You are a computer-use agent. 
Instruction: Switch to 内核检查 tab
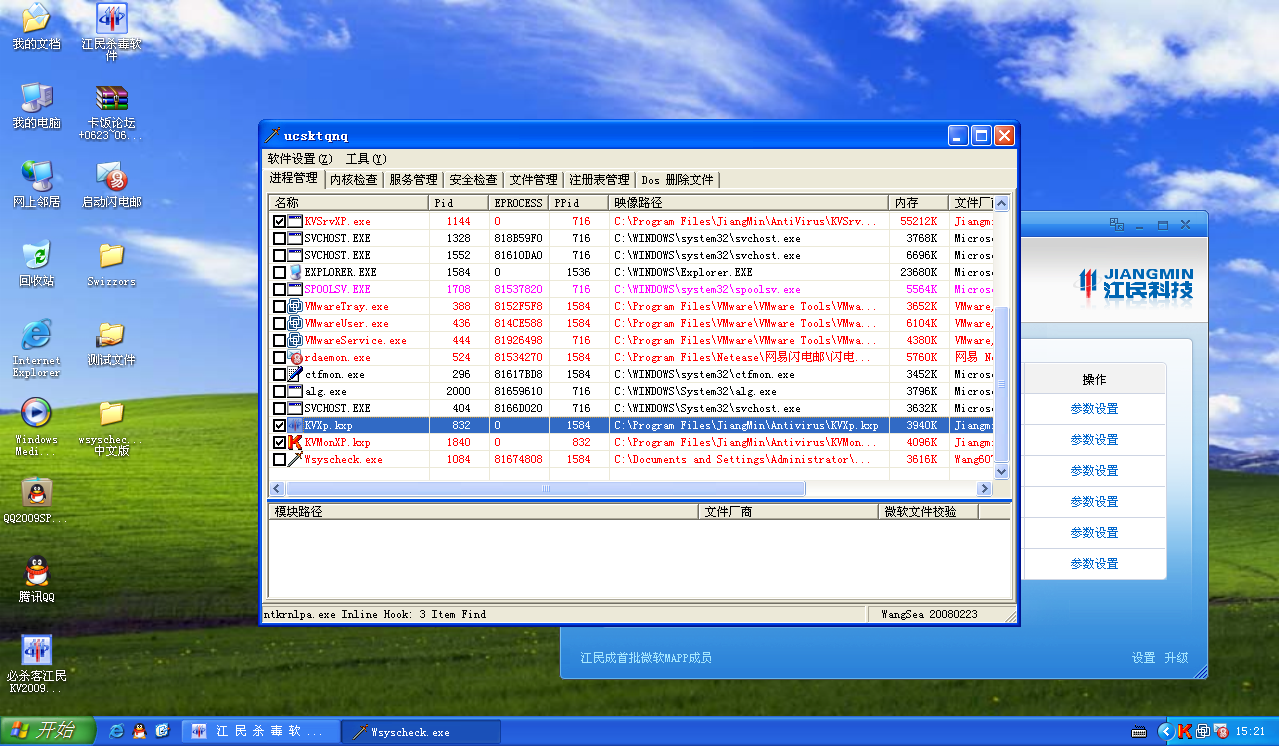[354, 180]
